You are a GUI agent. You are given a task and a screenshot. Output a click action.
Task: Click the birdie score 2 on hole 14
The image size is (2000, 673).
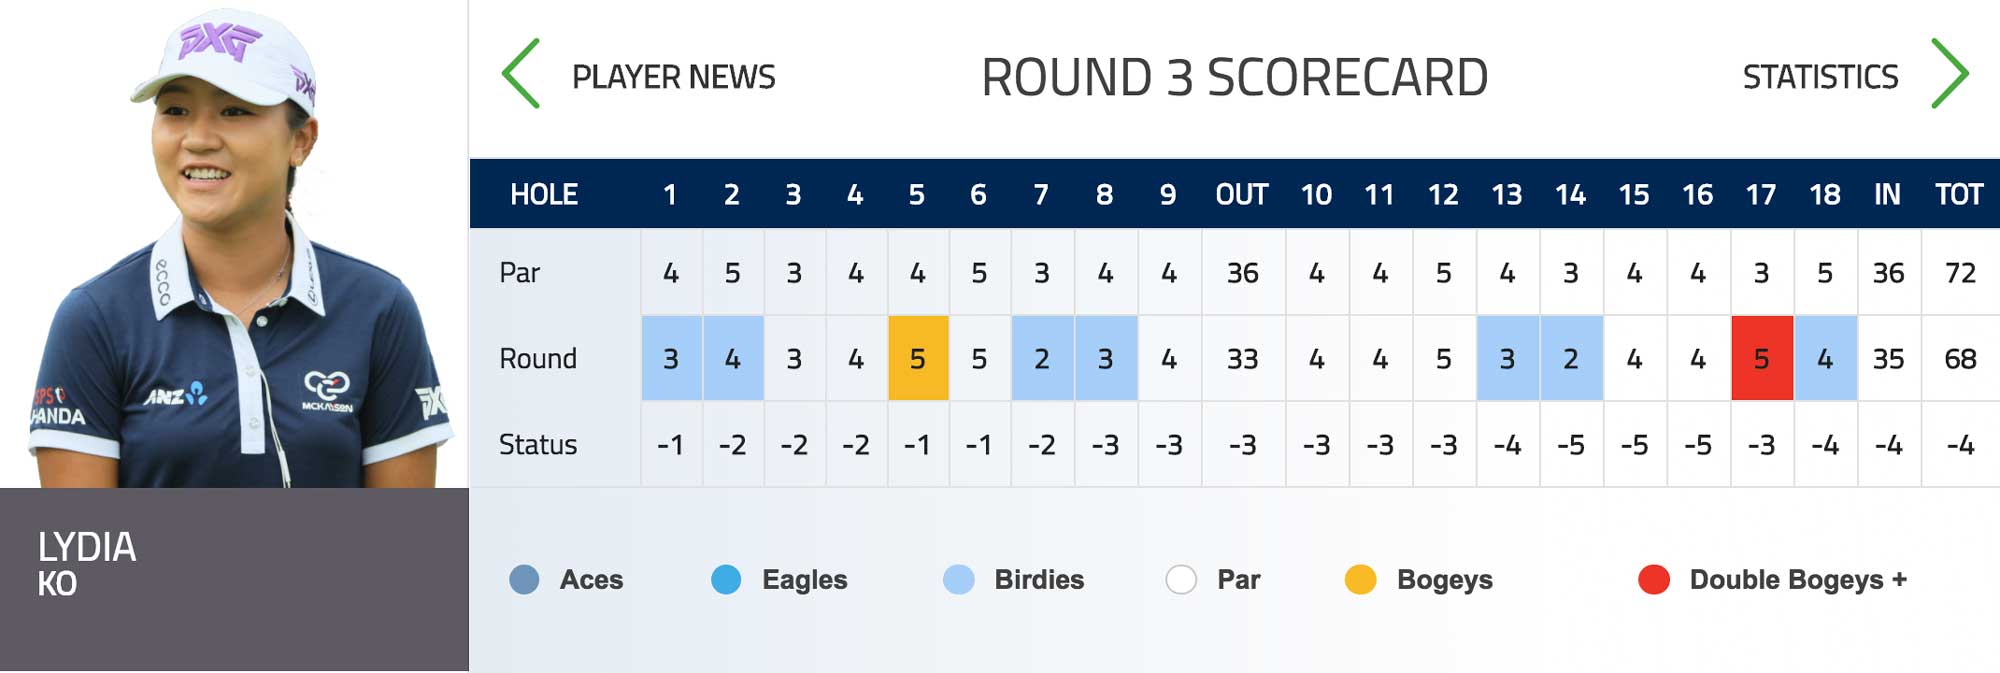point(1571,358)
